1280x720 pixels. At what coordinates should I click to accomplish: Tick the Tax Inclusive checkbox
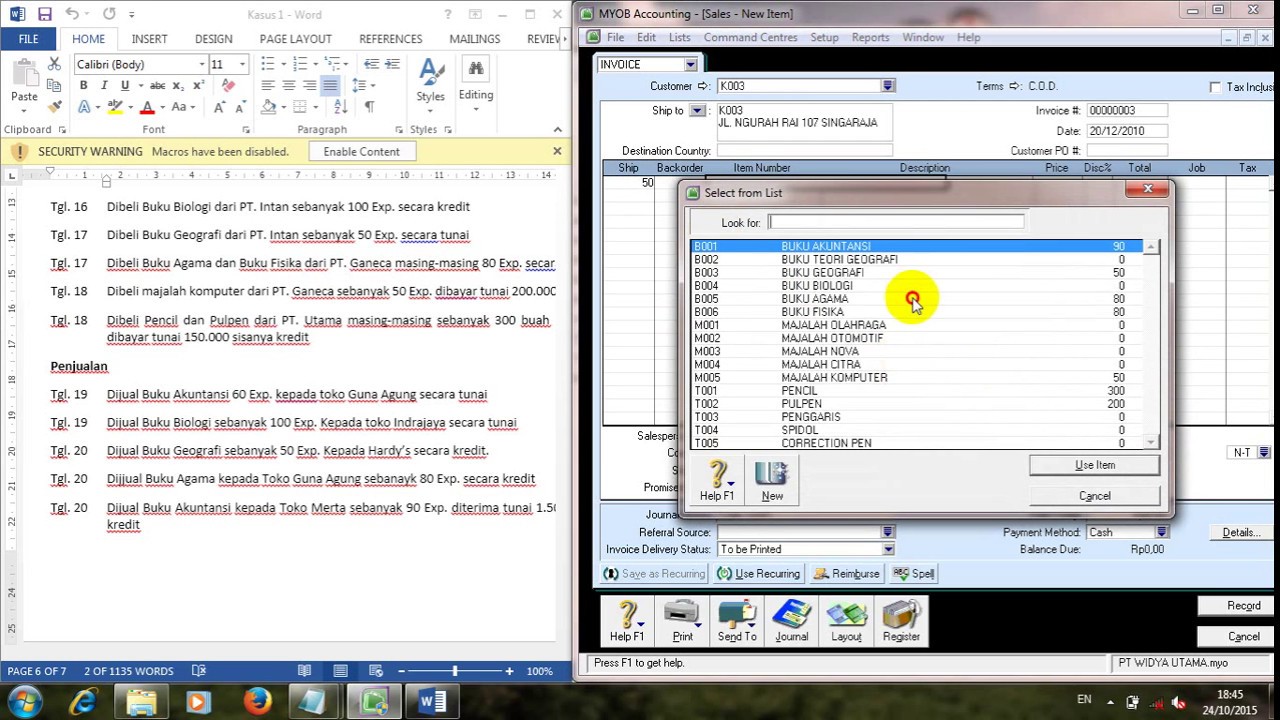coord(1215,87)
